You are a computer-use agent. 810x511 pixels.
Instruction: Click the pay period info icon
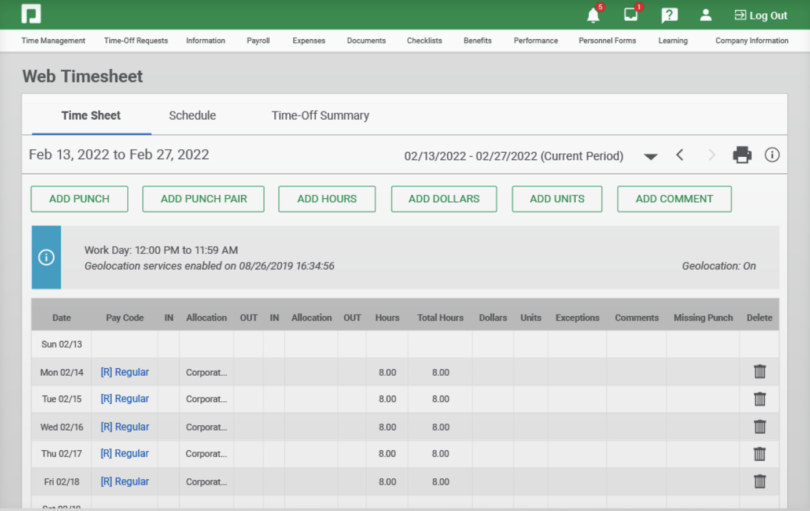tap(772, 155)
